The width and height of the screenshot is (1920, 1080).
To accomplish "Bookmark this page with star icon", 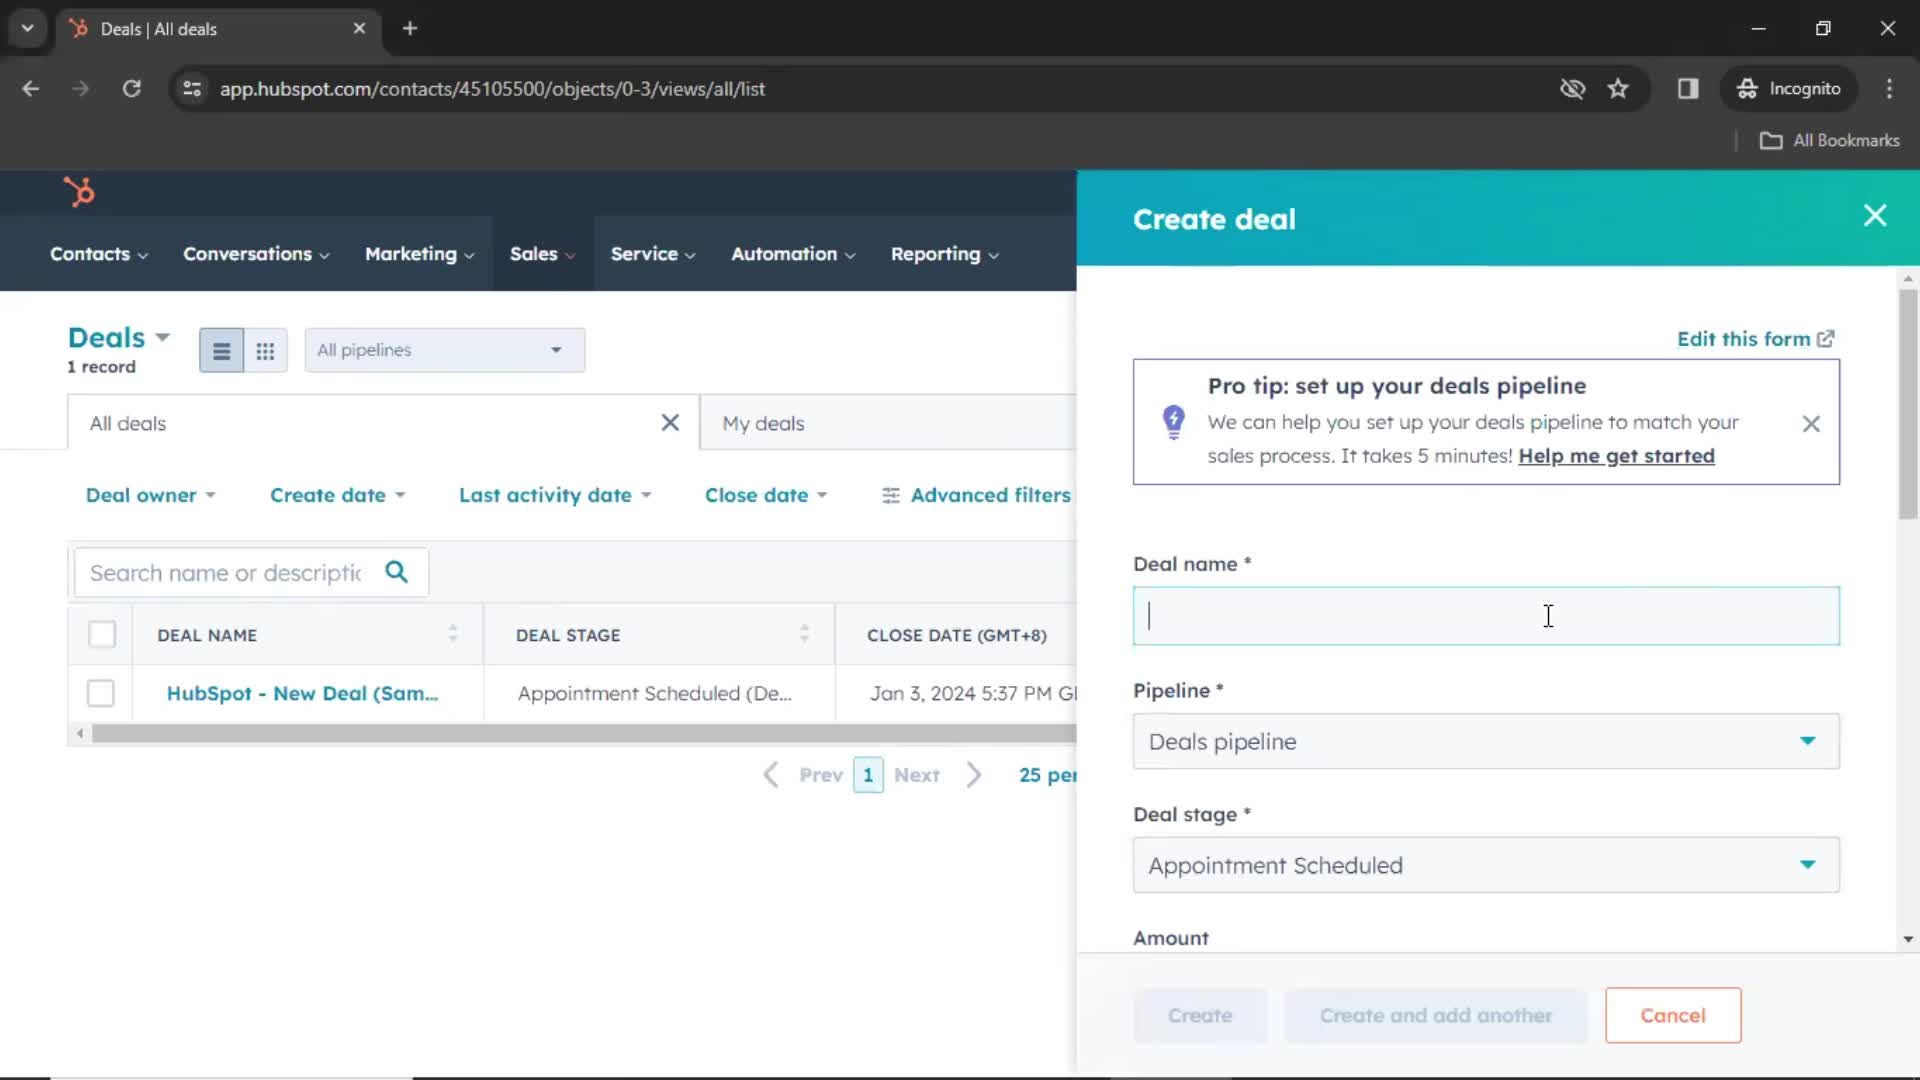I will 1618,89.
